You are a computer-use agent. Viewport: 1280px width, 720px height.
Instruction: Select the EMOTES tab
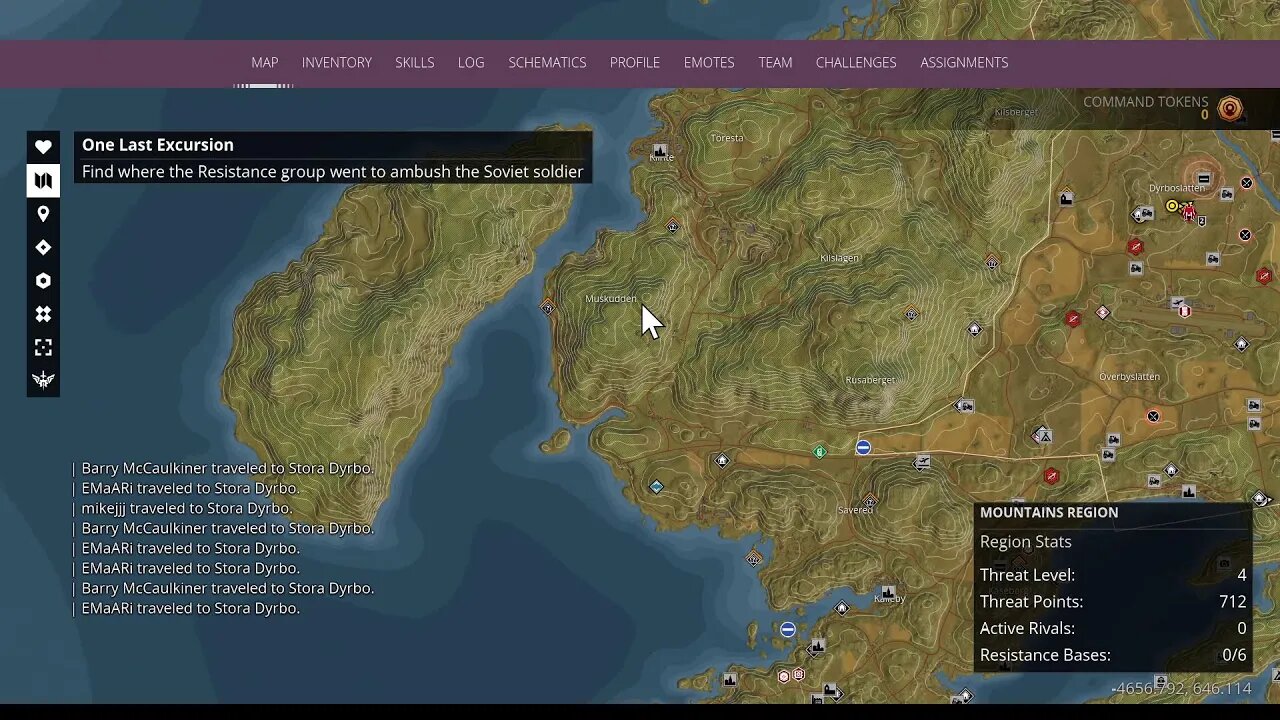tap(709, 62)
